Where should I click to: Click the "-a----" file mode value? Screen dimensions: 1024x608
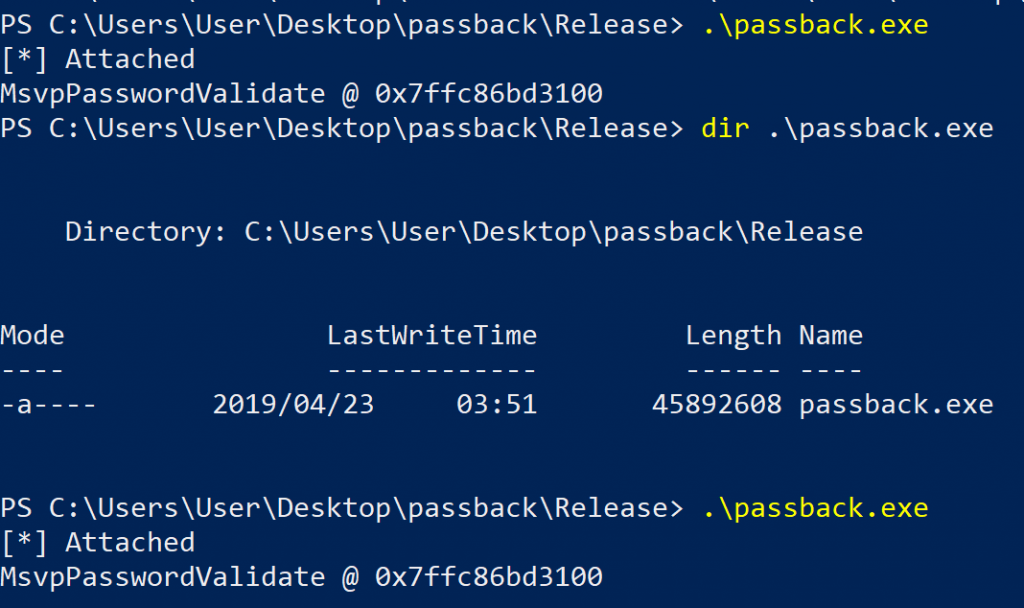(48, 404)
